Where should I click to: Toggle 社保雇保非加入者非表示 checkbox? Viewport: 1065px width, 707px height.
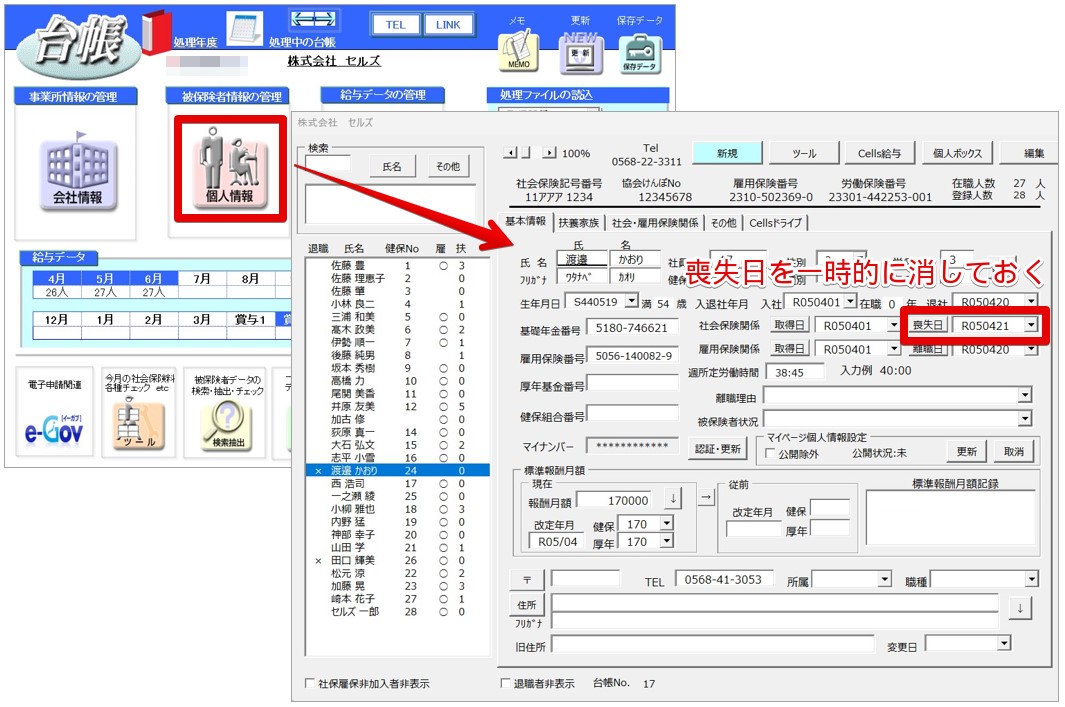310,683
